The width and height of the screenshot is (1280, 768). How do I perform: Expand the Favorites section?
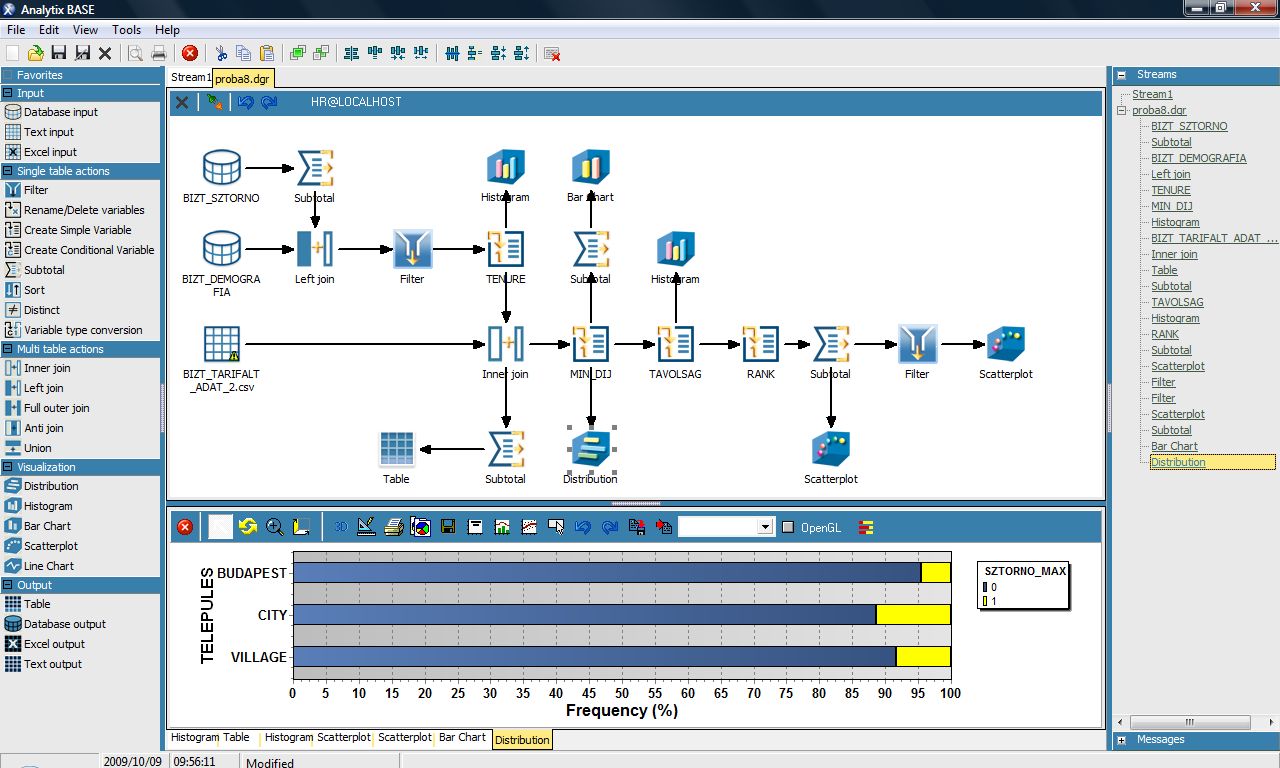pyautogui.click(x=8, y=75)
